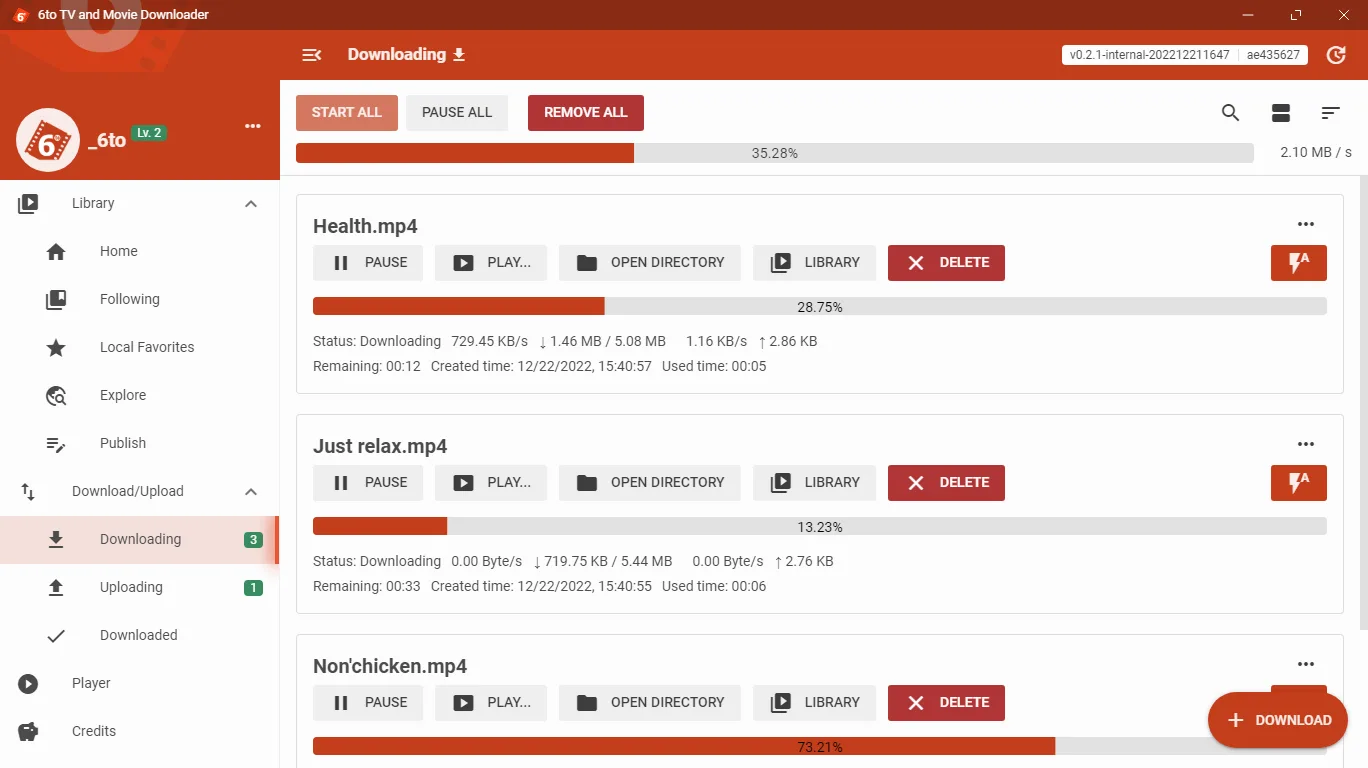Open more options for Just relax.mp4

[x=1306, y=444]
